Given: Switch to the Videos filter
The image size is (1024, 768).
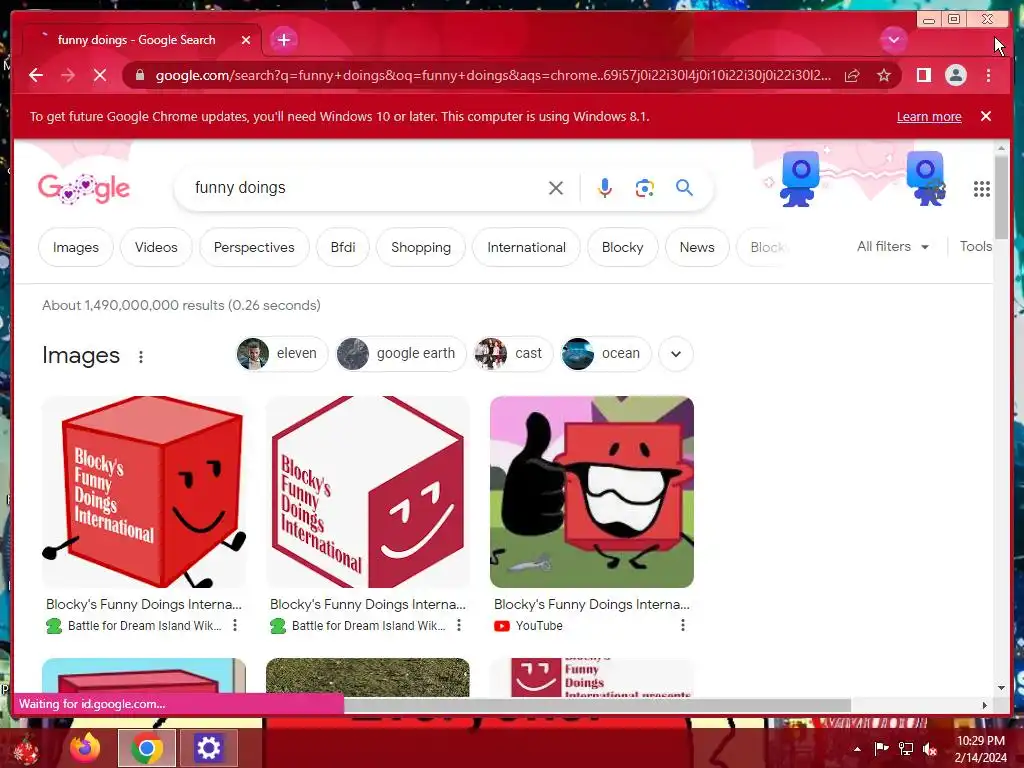Looking at the screenshot, I should click(156, 248).
